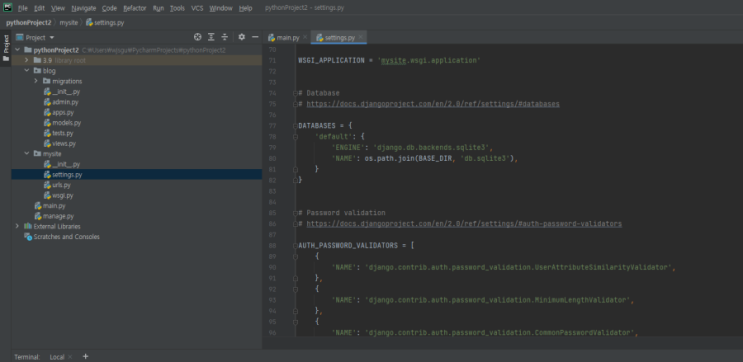This screenshot has height=362, width=743.
Task: Open the Edit menu
Action: coord(40,8)
